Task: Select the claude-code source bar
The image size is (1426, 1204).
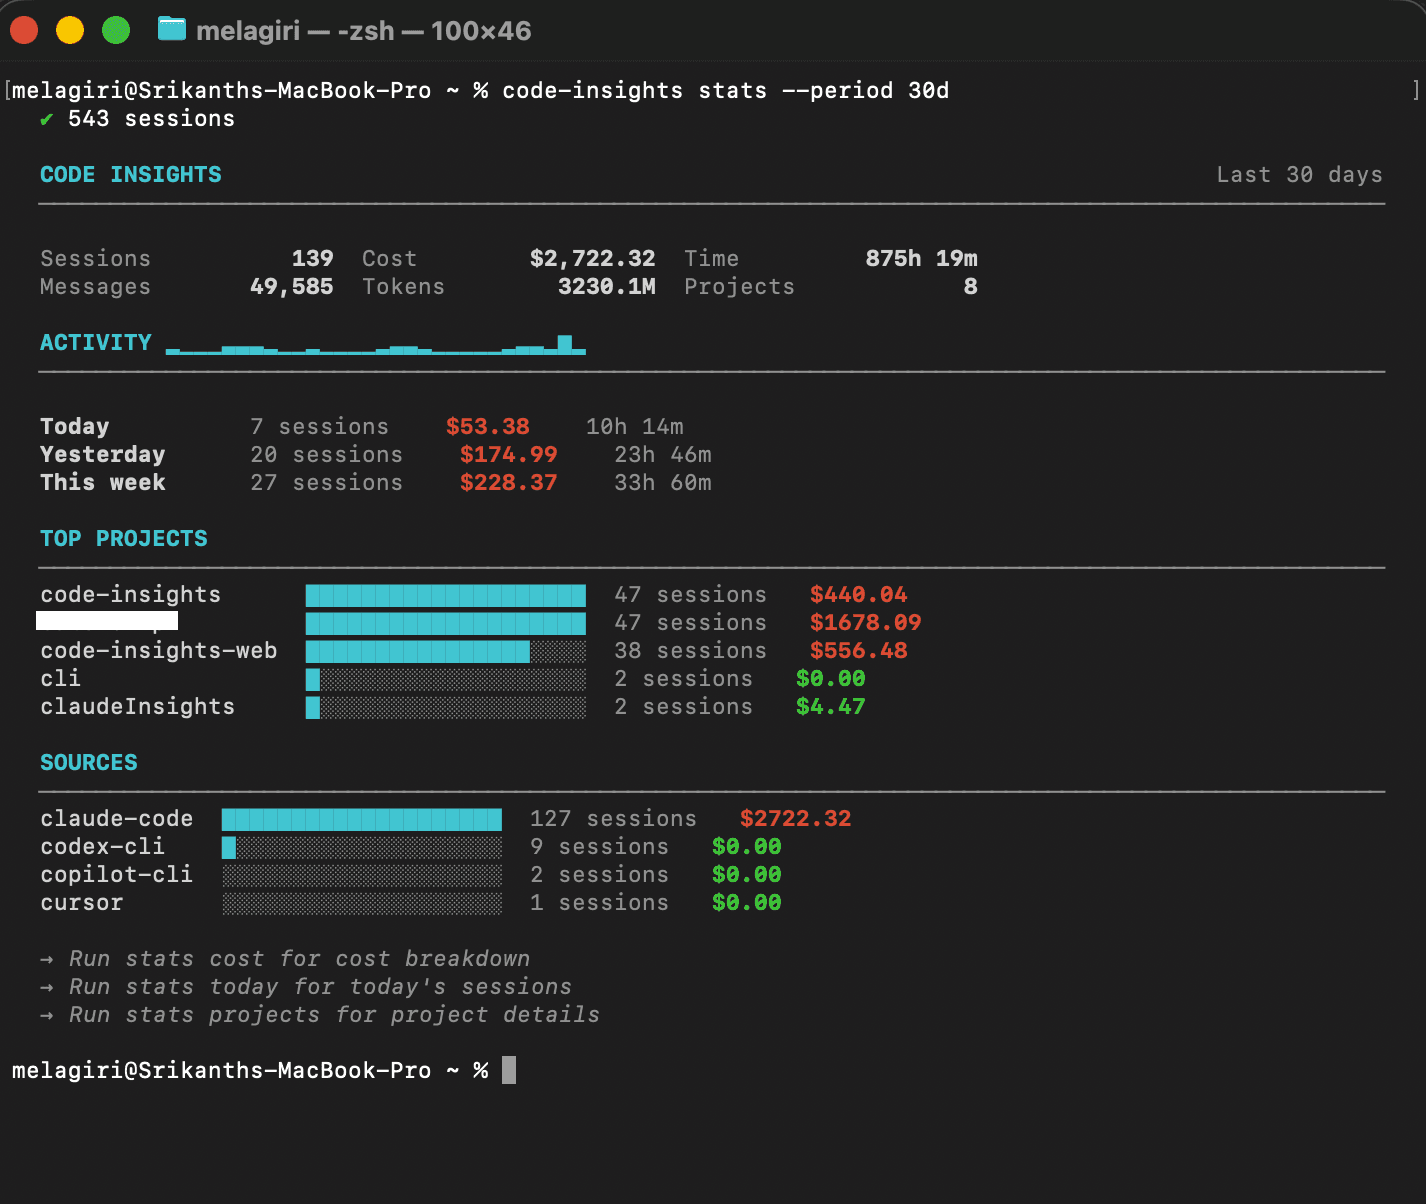Action: tap(360, 818)
